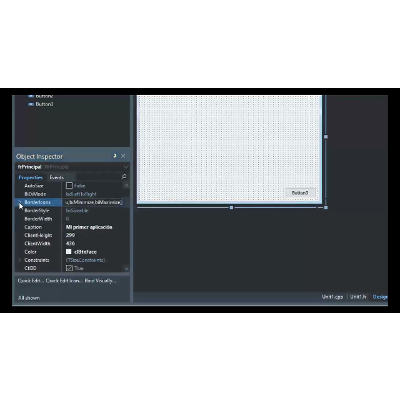400x400 pixels.
Task: Select the ClientWidth property name
Action: [x=37, y=244]
